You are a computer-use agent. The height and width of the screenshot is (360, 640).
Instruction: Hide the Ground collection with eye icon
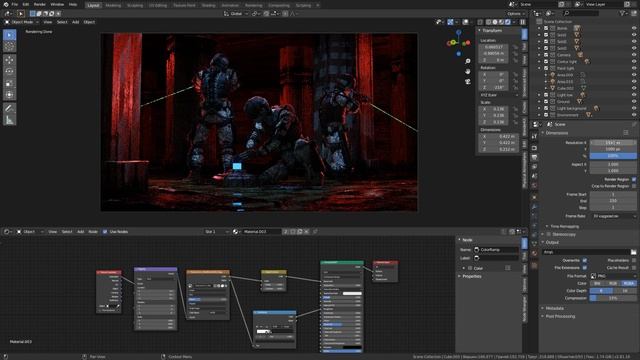(634, 102)
